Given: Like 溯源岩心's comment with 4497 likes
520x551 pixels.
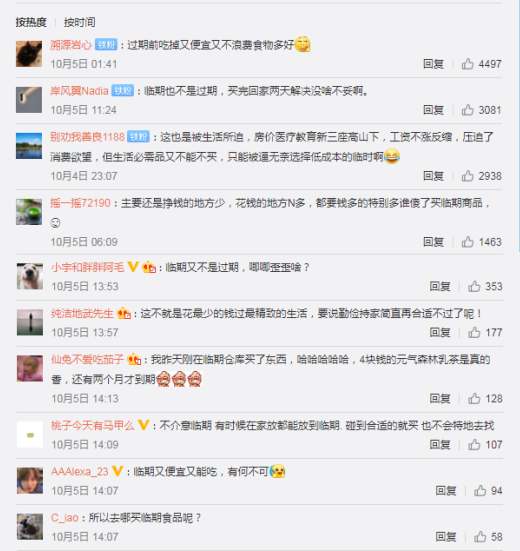Looking at the screenshot, I should coord(467,64).
